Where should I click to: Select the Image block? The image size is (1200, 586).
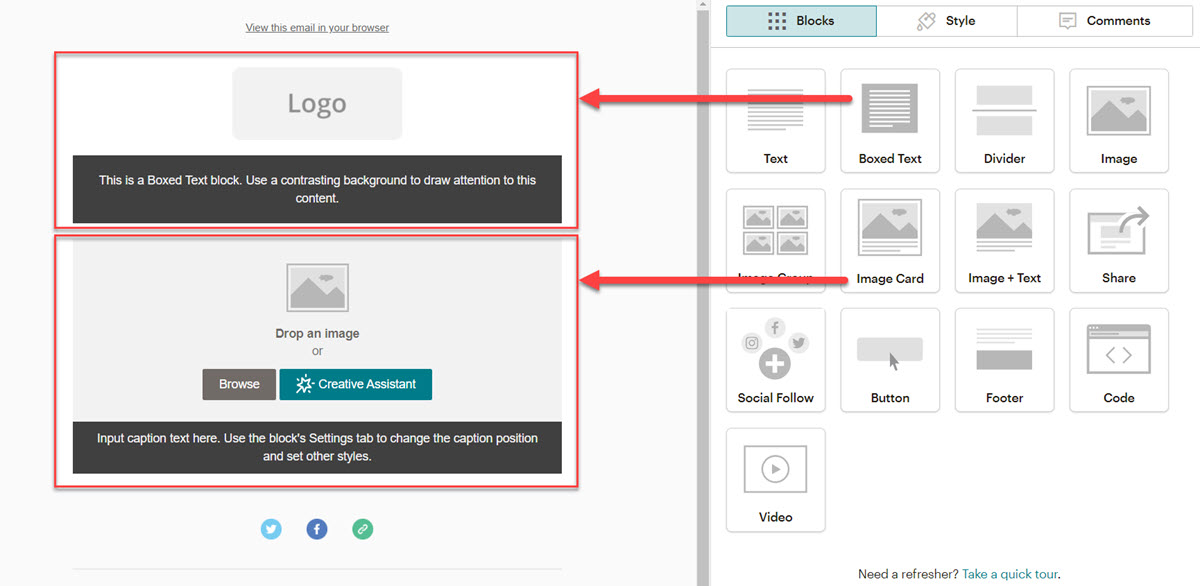pos(1119,121)
